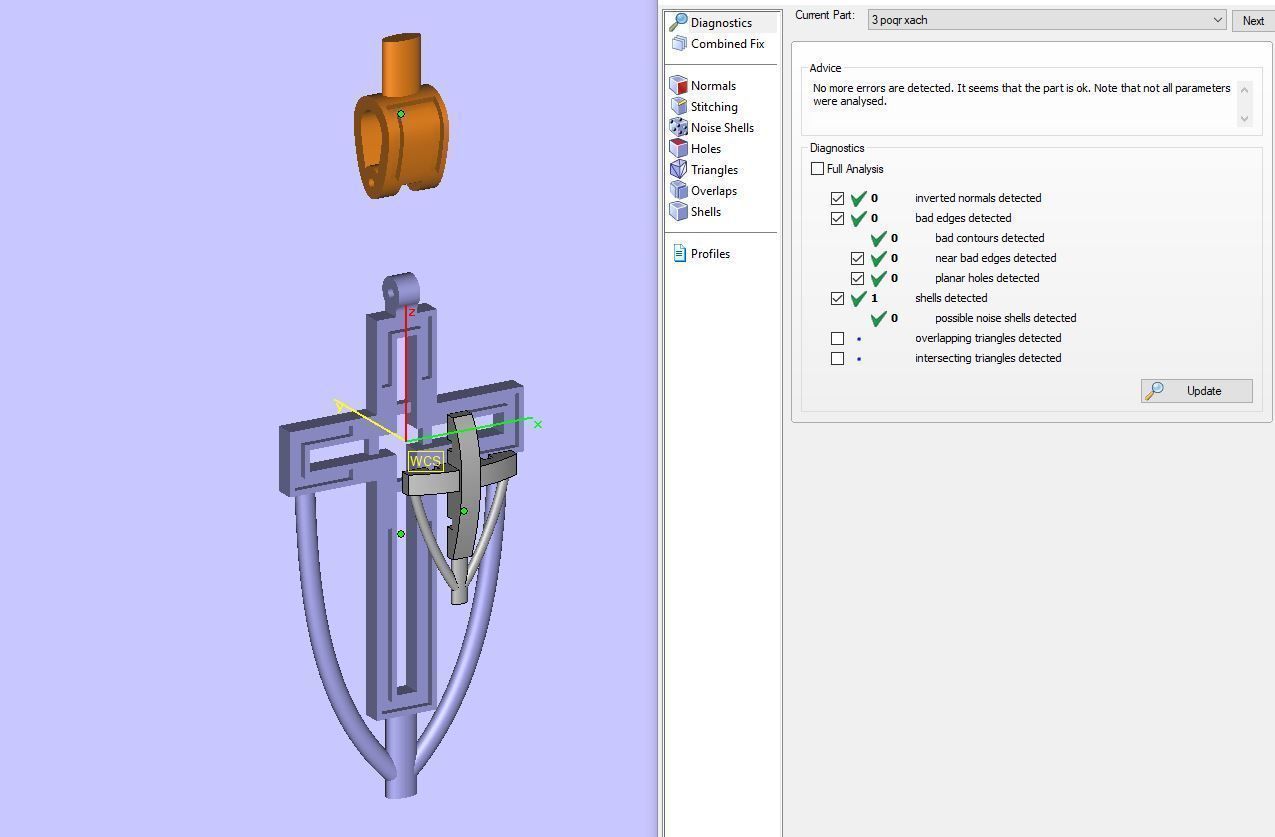The height and width of the screenshot is (837, 1275).
Task: Uncheck bad edges detected checkbox
Action: click(838, 218)
